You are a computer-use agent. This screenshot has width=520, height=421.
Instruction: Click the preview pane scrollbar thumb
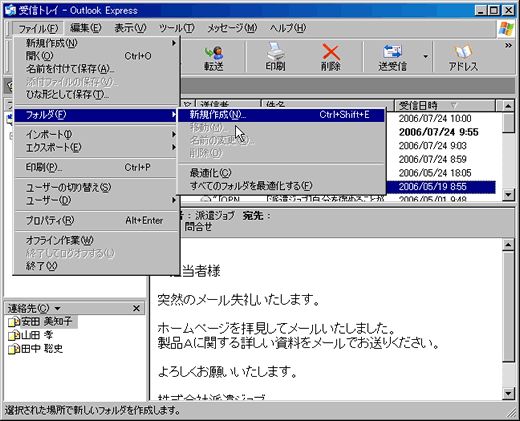coord(508,307)
